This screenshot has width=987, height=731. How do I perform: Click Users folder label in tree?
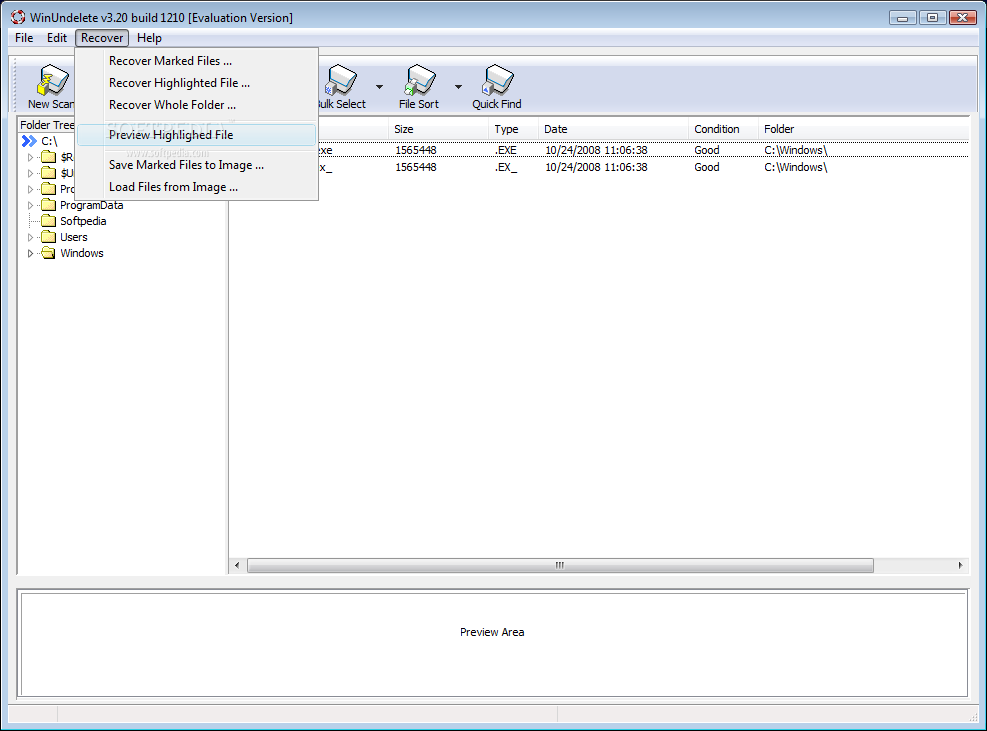click(x=74, y=237)
